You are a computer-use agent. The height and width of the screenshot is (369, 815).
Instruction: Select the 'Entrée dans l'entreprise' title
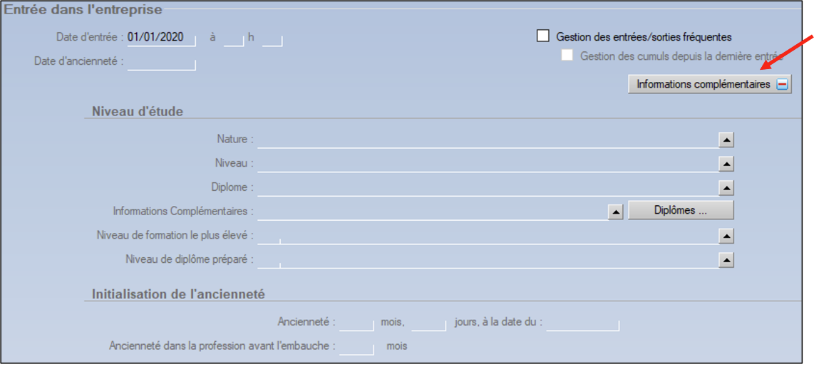[83, 9]
